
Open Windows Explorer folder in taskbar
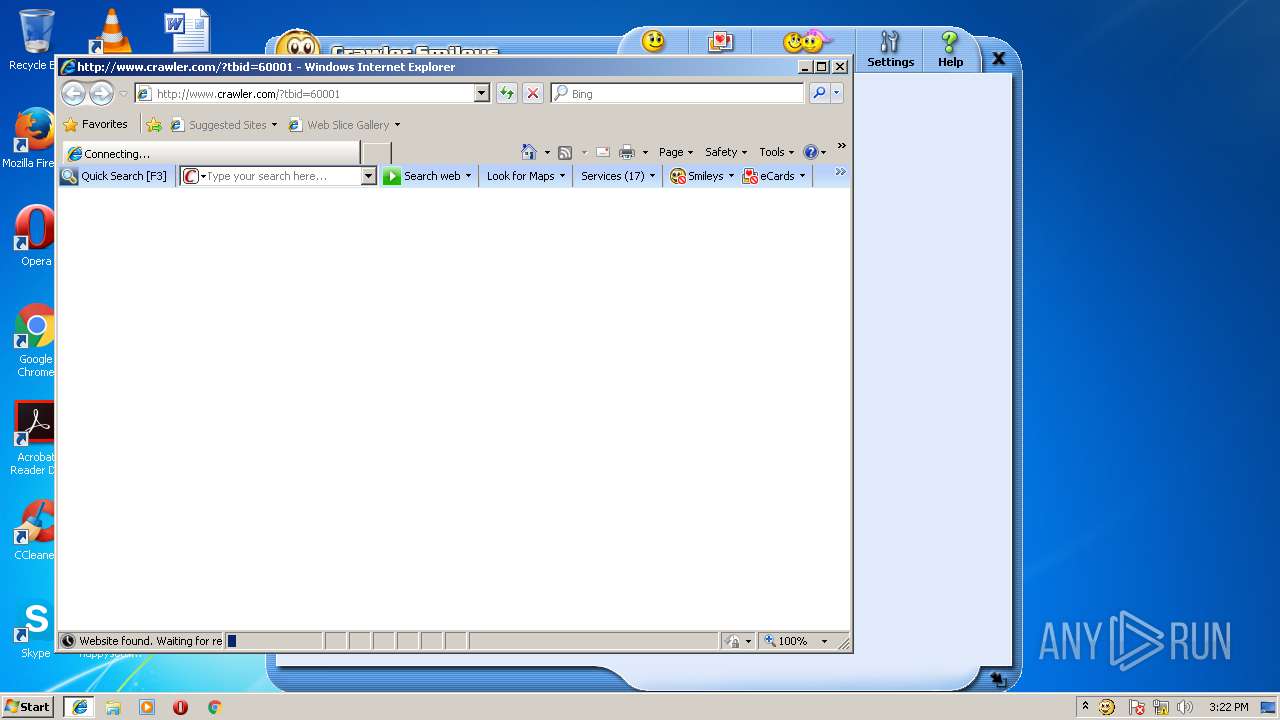pyautogui.click(x=113, y=706)
